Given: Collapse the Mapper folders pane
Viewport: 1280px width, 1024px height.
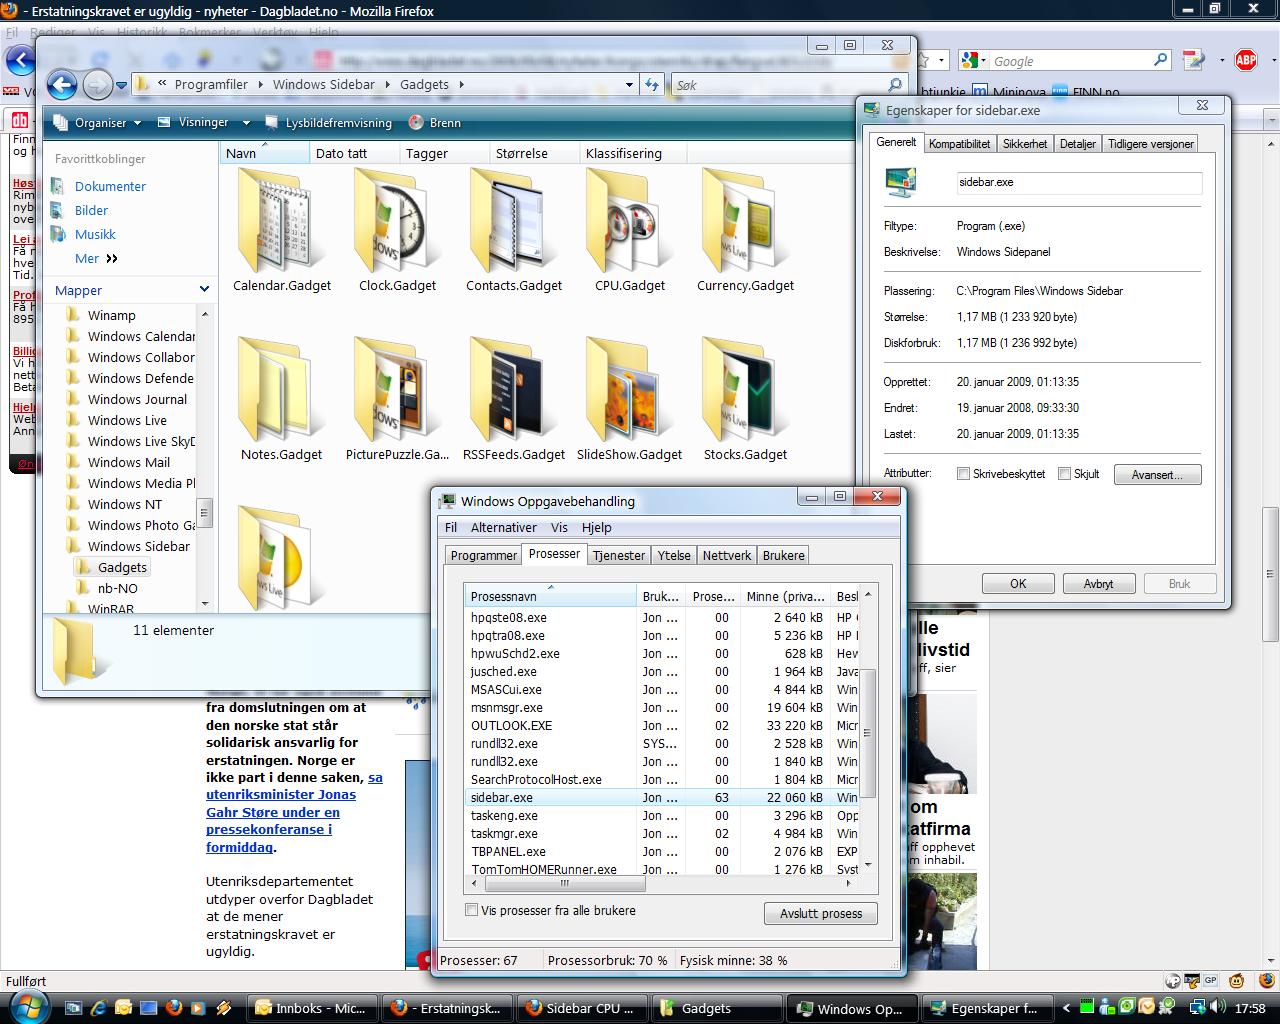Looking at the screenshot, I should coord(205,290).
